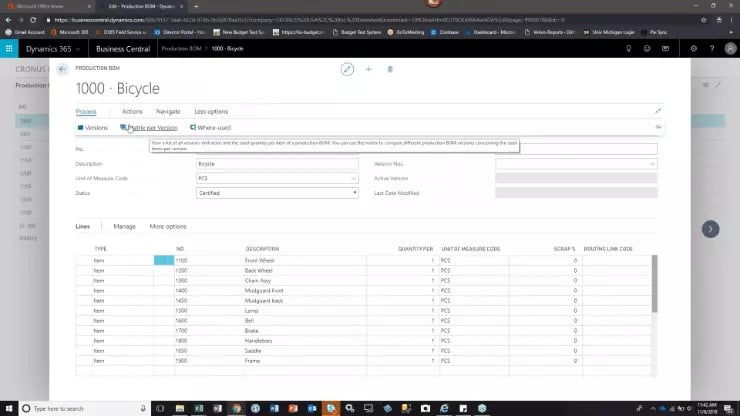The width and height of the screenshot is (740, 416).
Task: Toggle edit mode with the pencil icon
Action: 347,69
